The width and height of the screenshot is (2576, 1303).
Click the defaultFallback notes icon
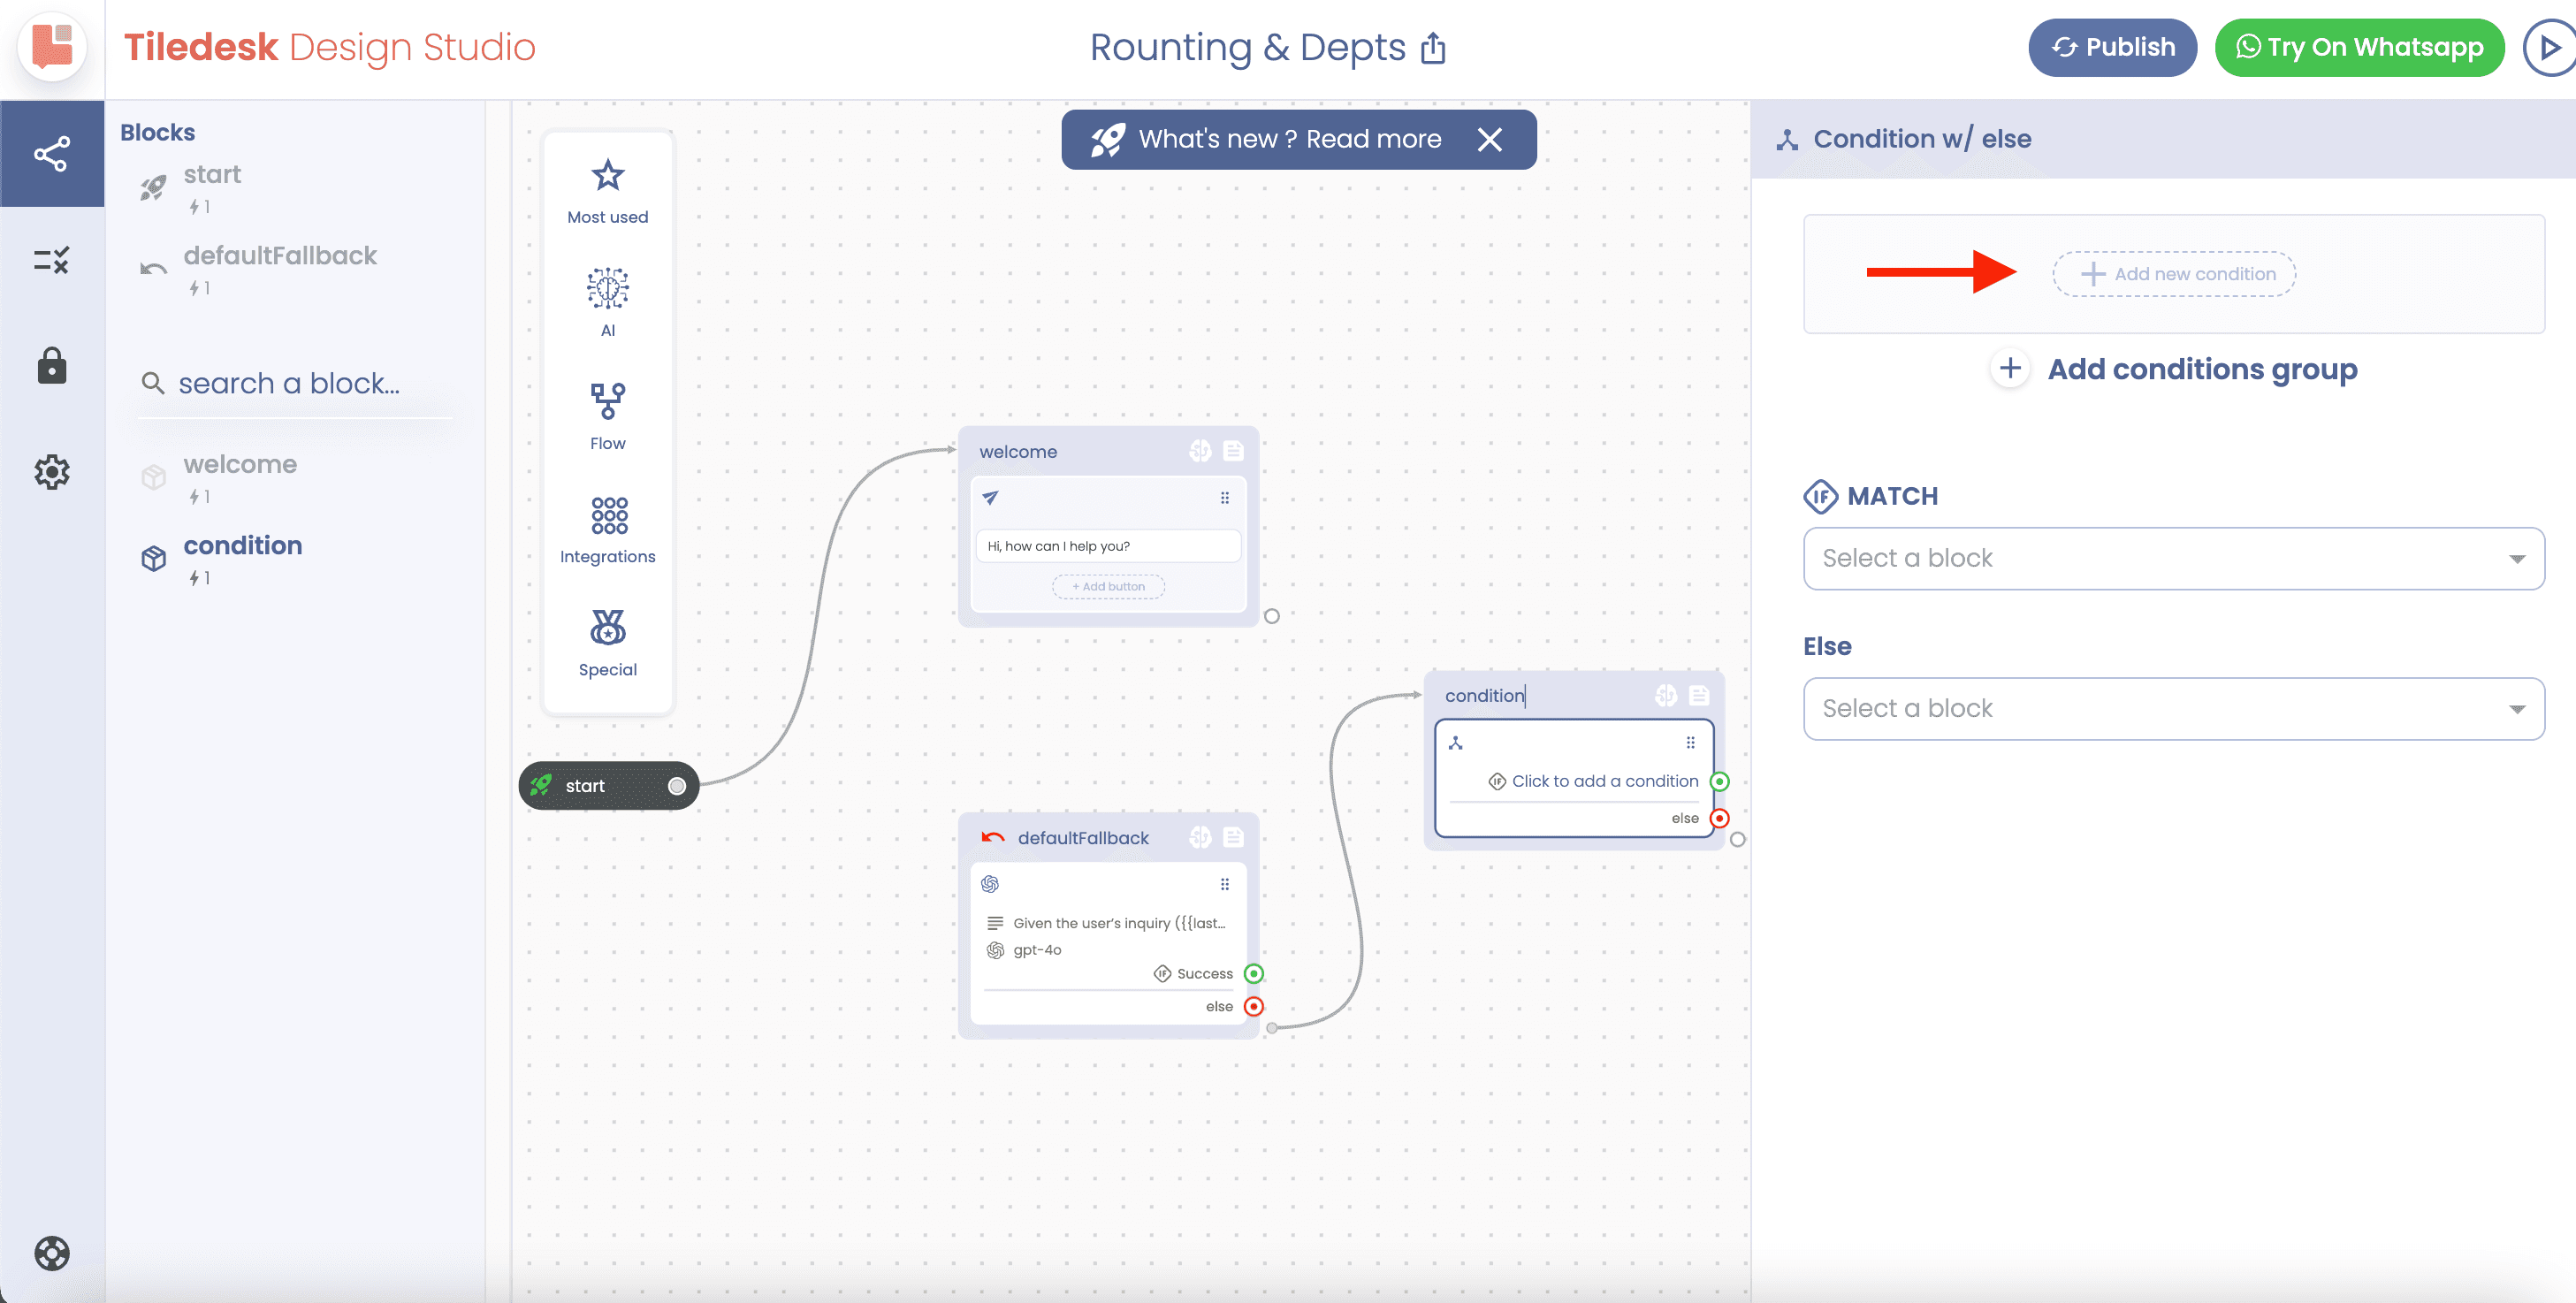point(1233,837)
